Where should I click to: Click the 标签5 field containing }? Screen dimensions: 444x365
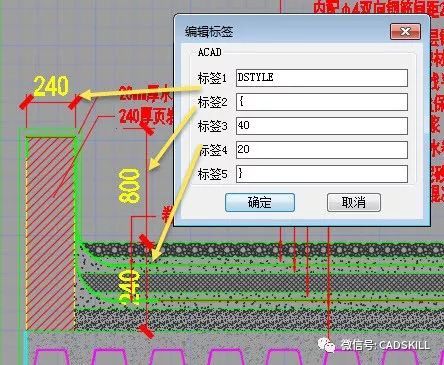coord(322,174)
